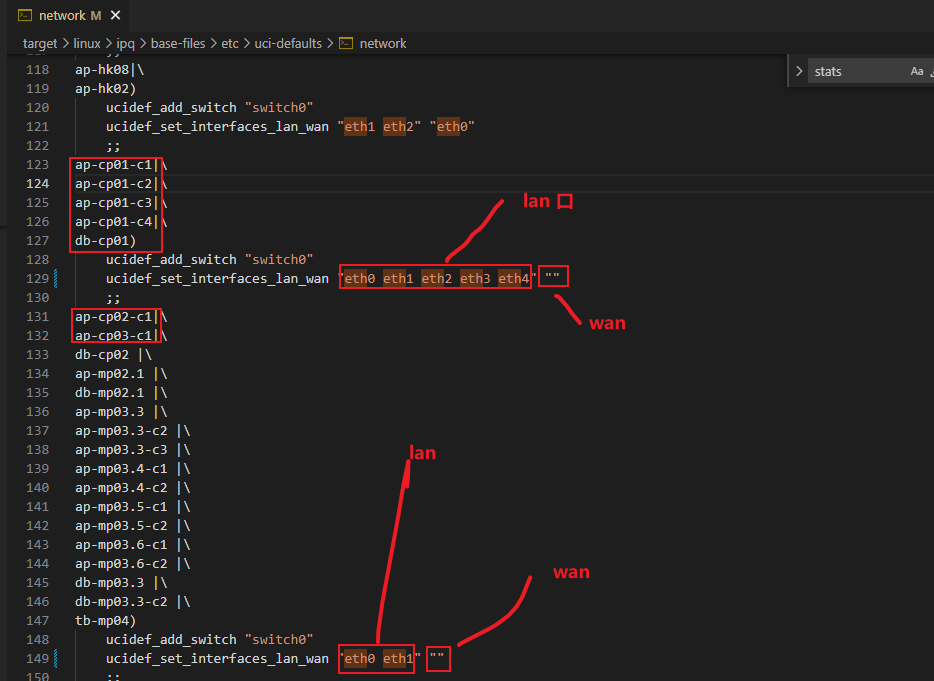The width and height of the screenshot is (934, 681).
Task: Click the ap-mp02.1 case label
Action: tap(110, 374)
